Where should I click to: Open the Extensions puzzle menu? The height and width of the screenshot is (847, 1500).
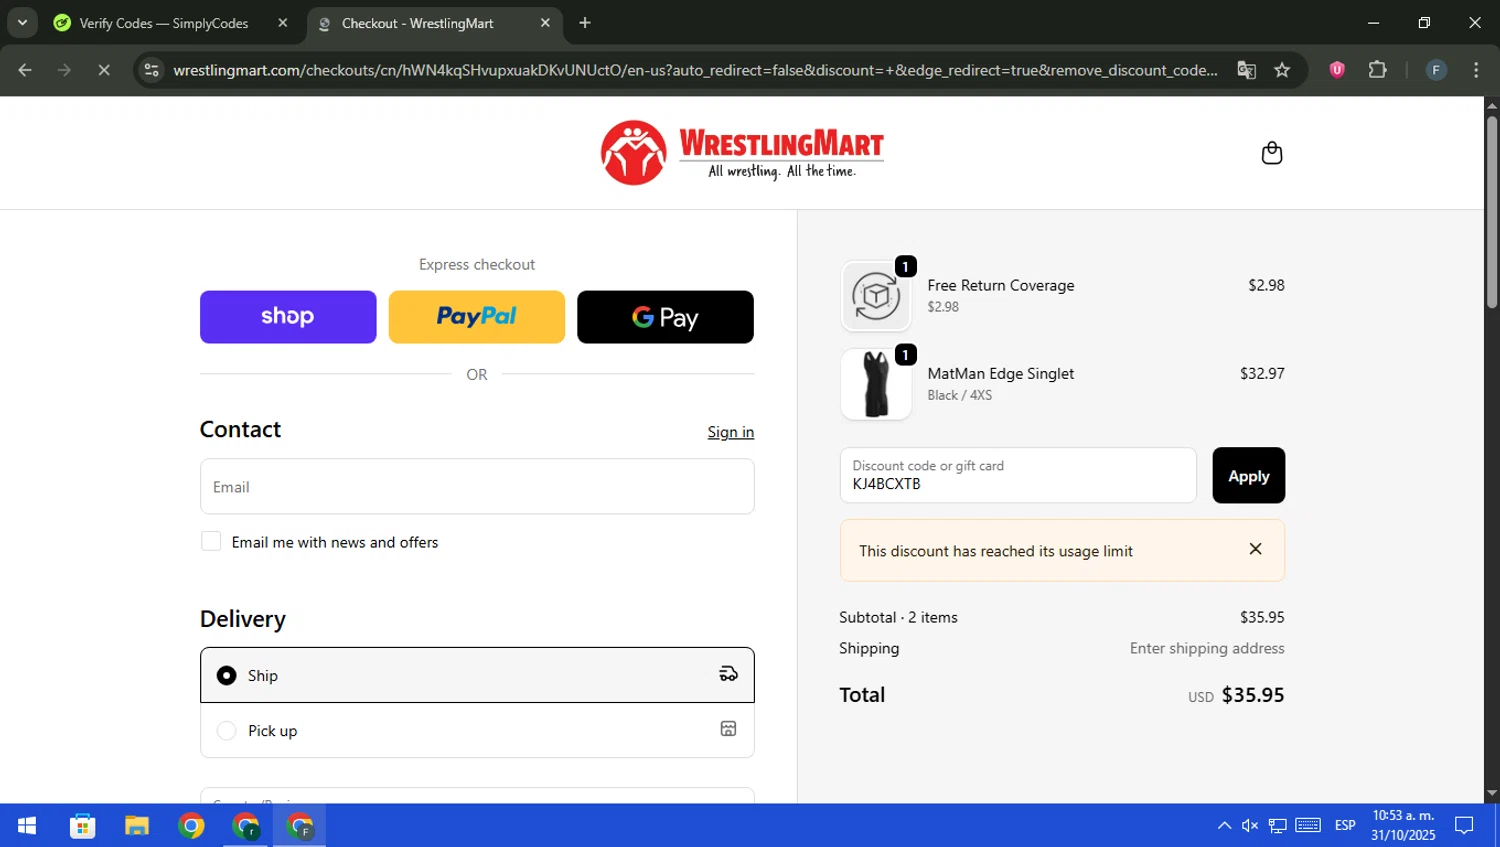click(x=1377, y=70)
